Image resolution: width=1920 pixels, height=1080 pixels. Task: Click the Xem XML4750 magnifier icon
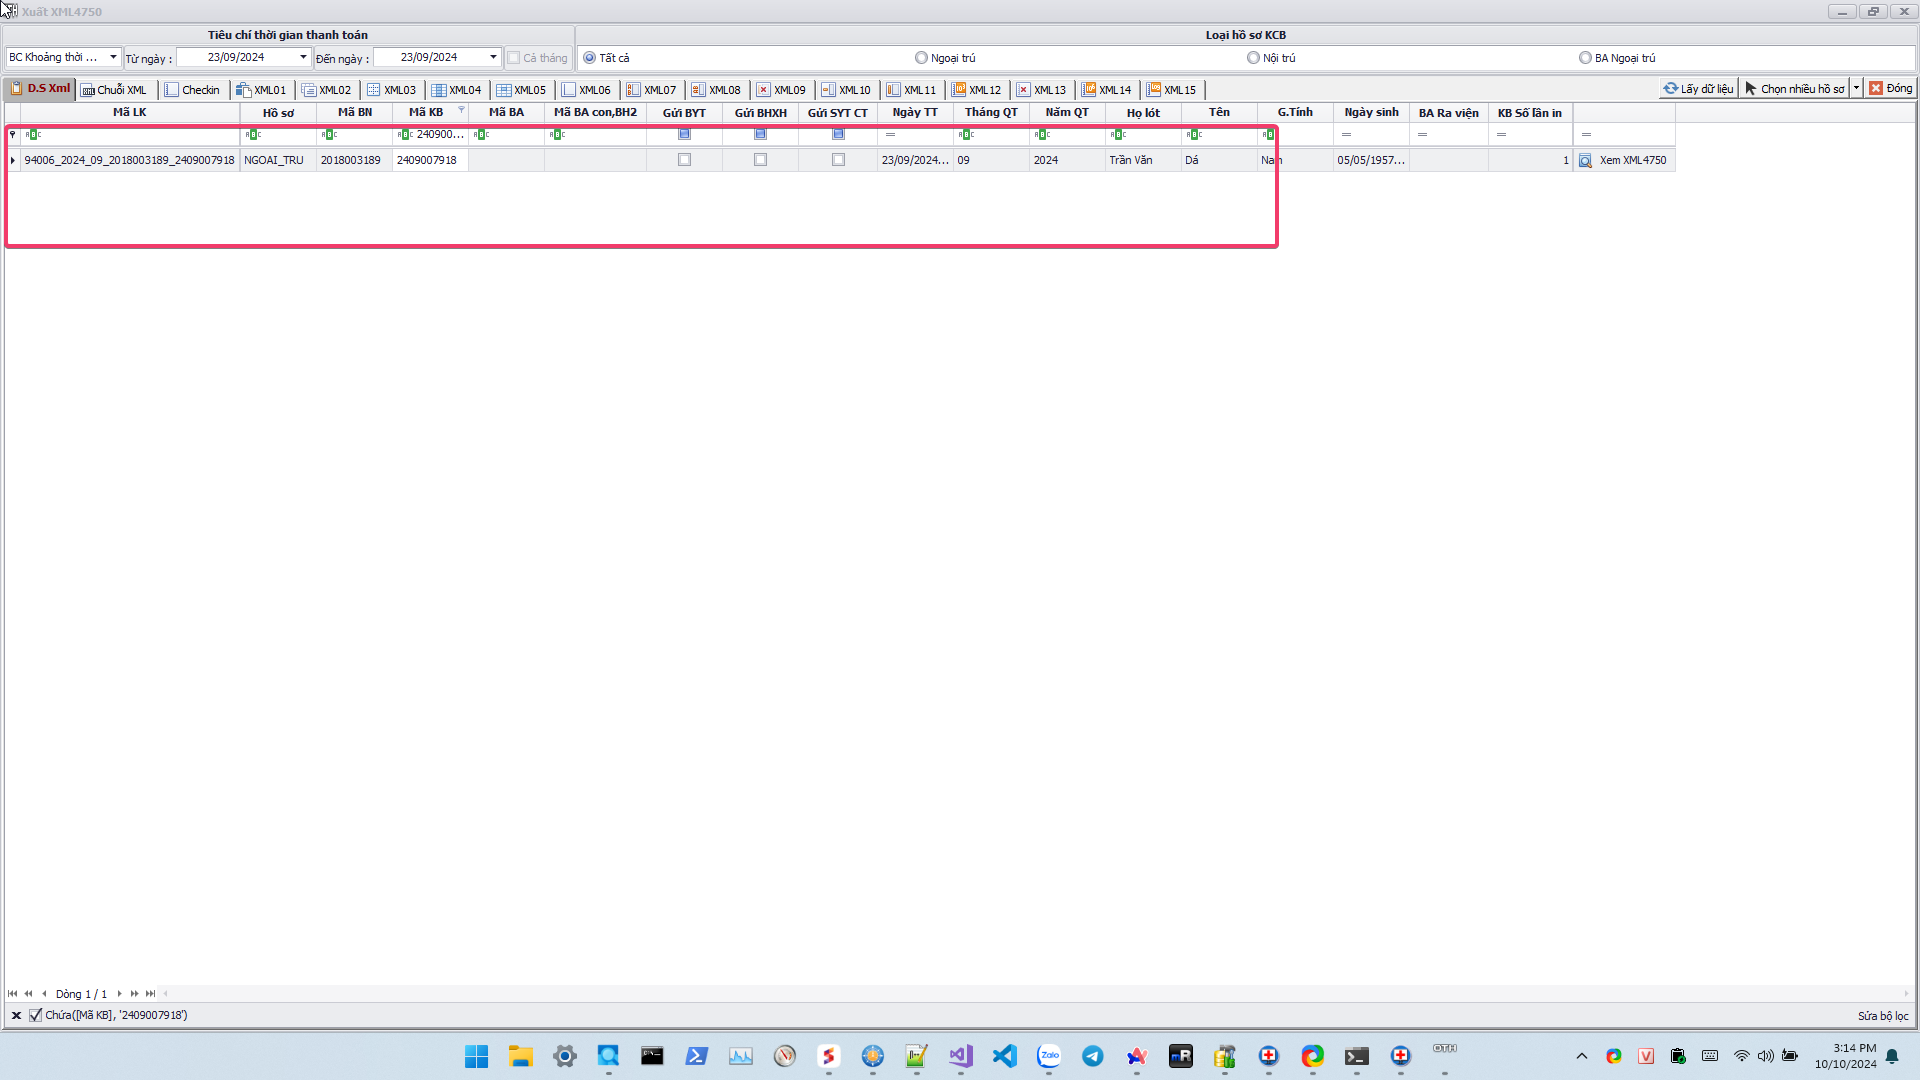[1585, 161]
